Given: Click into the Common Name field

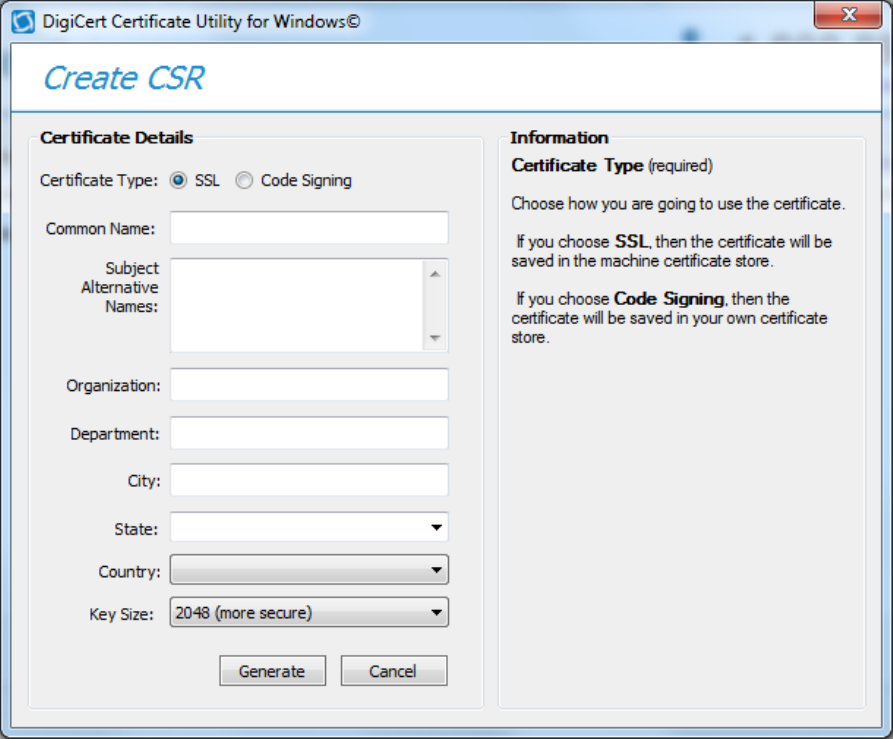Looking at the screenshot, I should pyautogui.click(x=309, y=228).
